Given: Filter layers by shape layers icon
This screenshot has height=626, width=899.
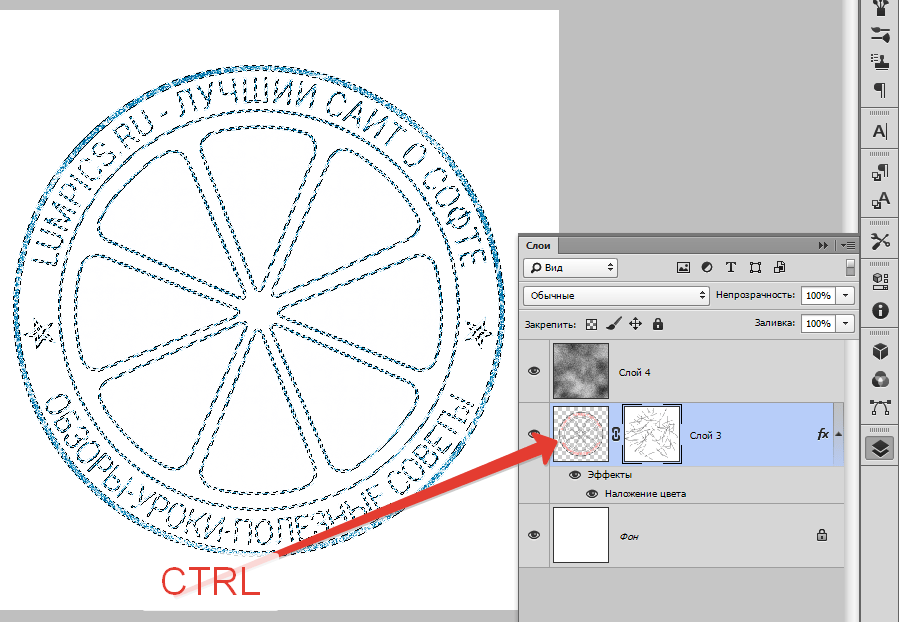Looking at the screenshot, I should [x=755, y=268].
